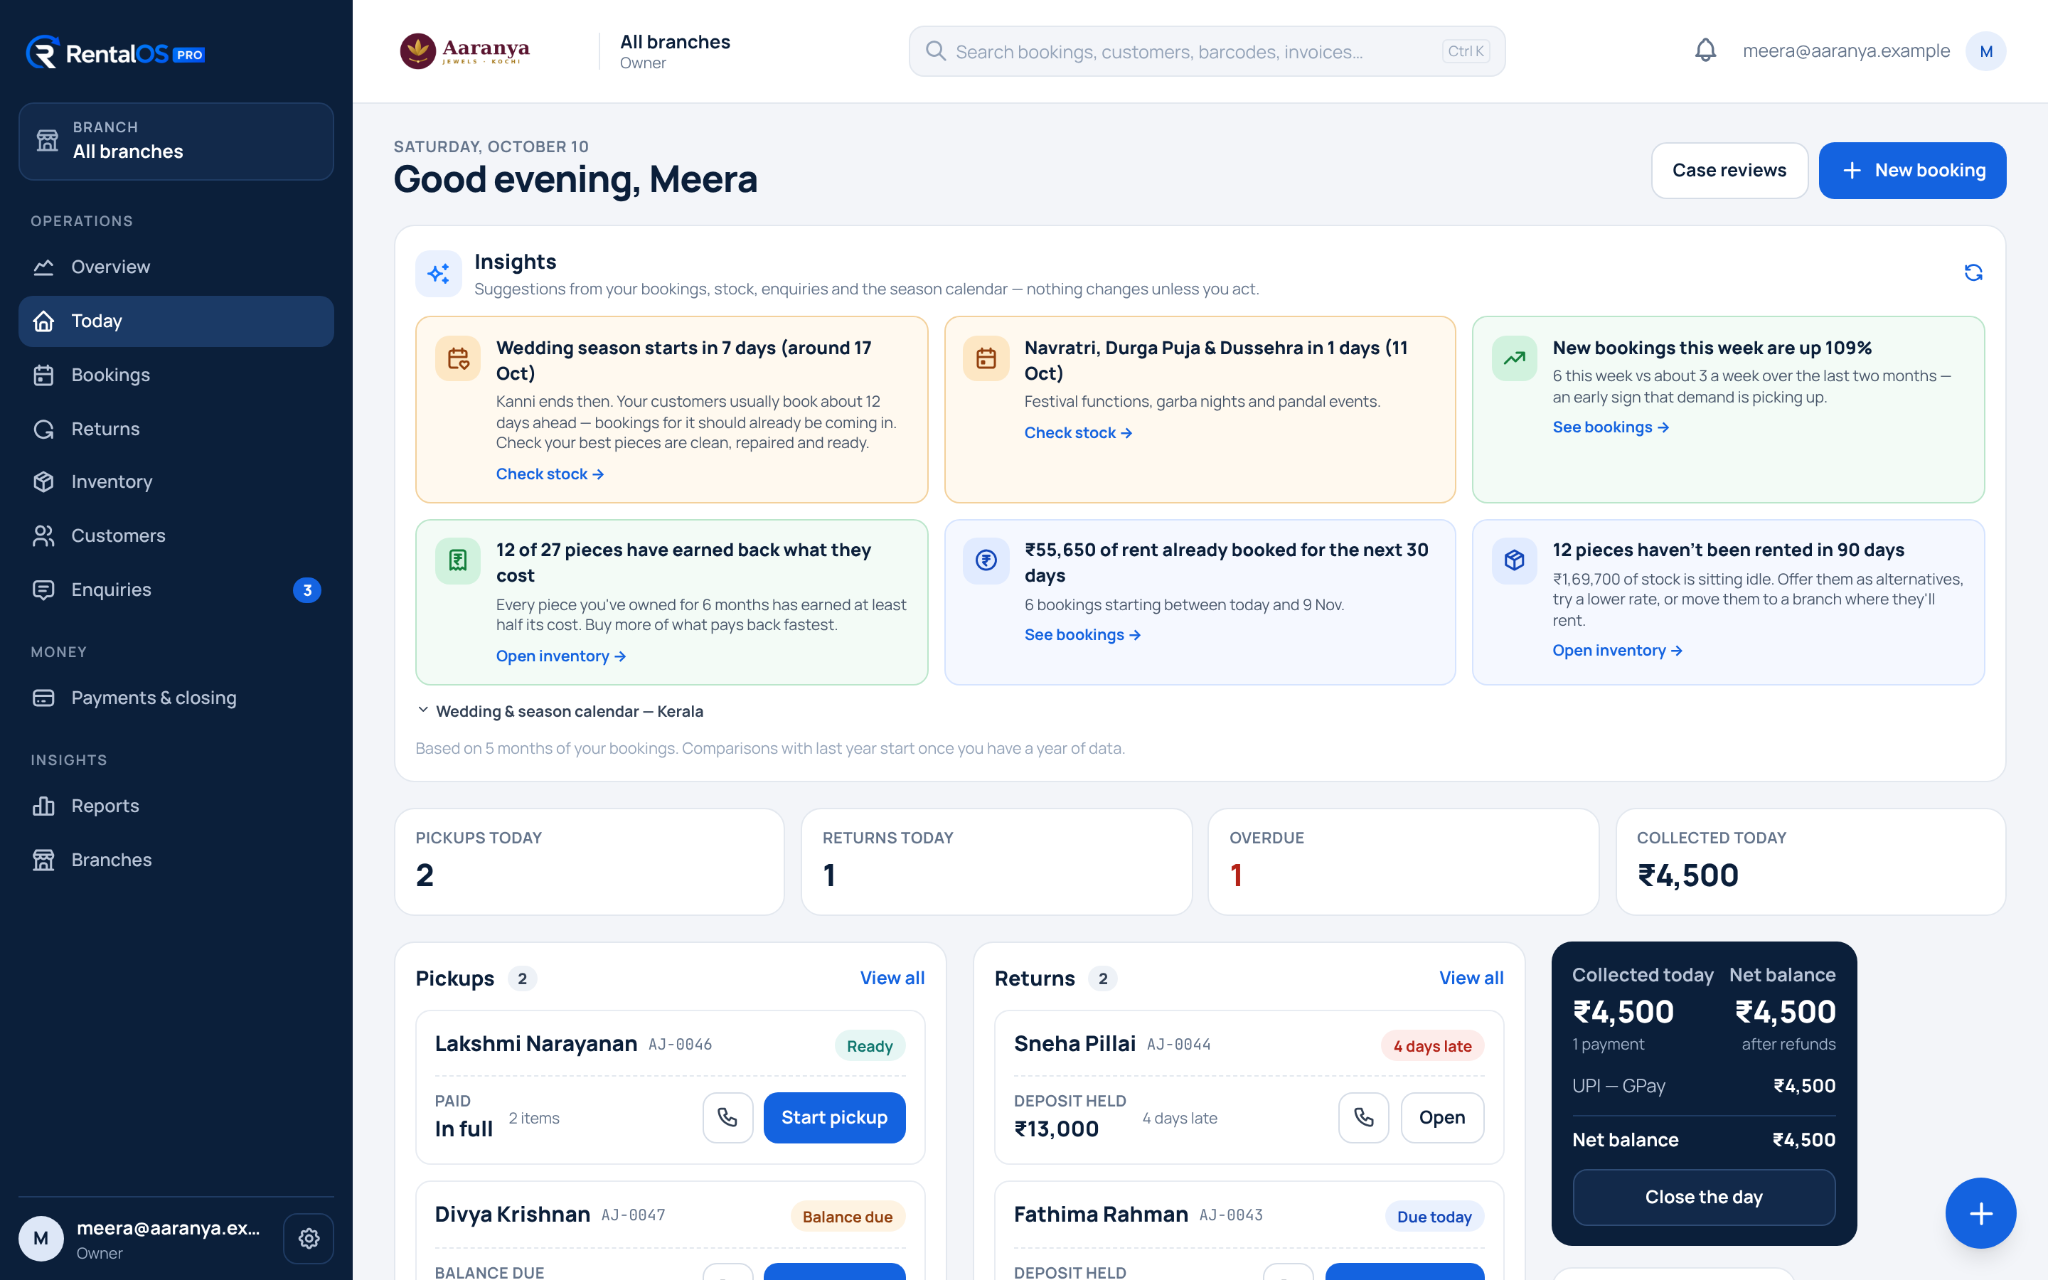This screenshot has width=2048, height=1280.
Task: Click the search magnifier icon
Action: 935,51
